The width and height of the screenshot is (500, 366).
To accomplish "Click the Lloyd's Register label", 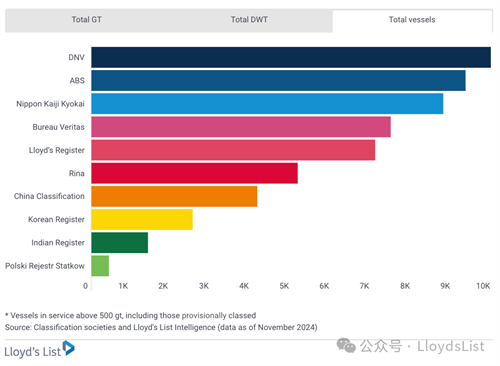I will [x=57, y=150].
